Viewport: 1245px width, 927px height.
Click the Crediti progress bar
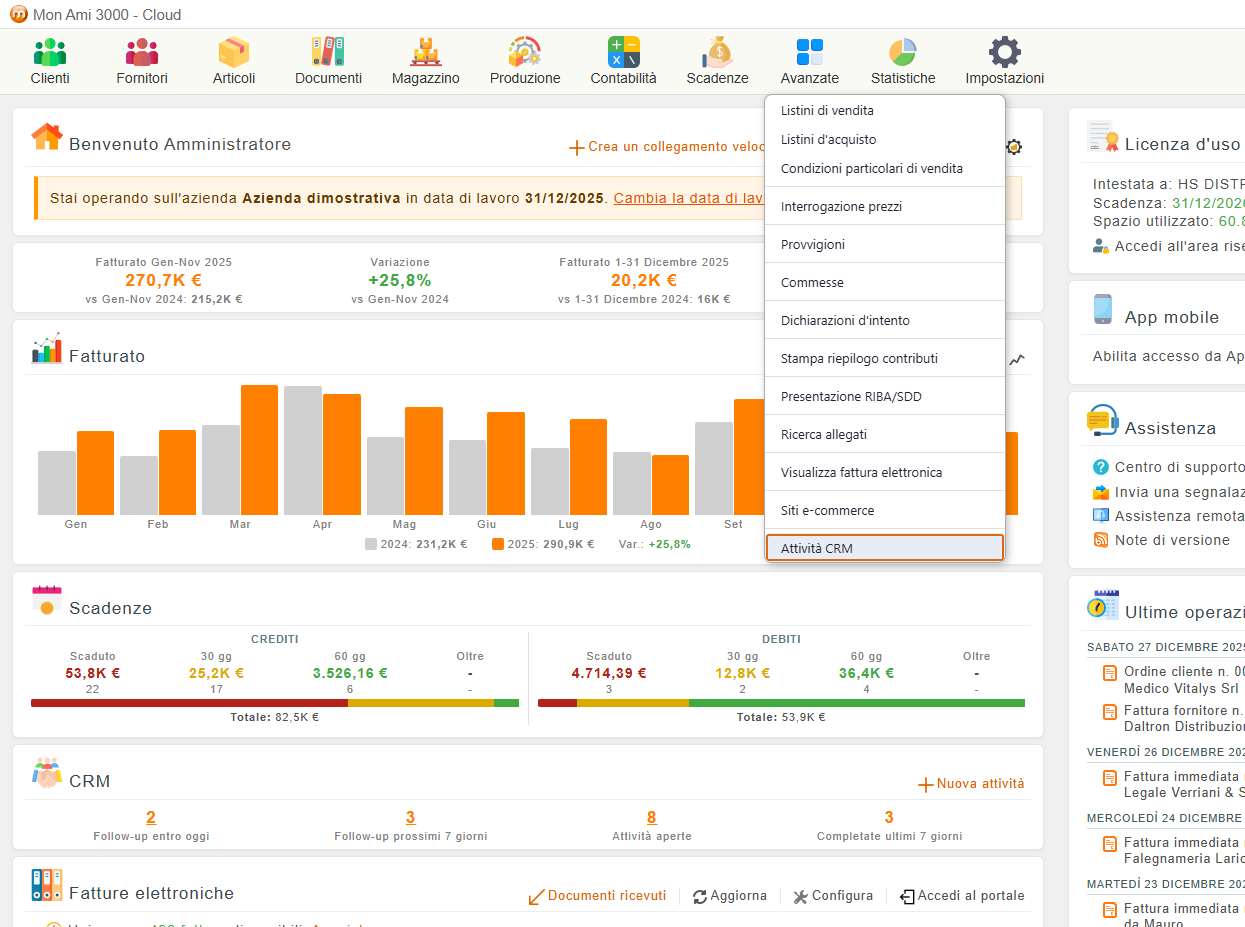275,703
